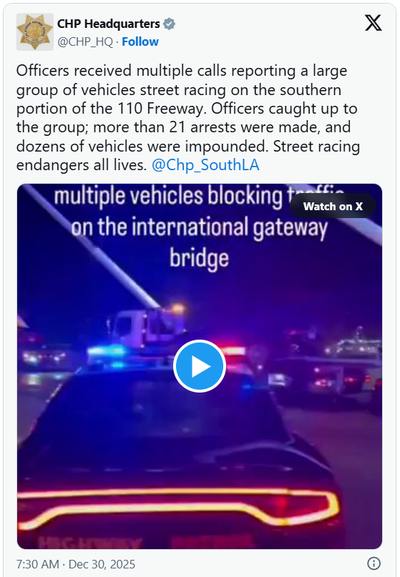Screen dimensions: 400x577
Task: Click the CHP gold star badge avatar
Action: click(35, 32)
